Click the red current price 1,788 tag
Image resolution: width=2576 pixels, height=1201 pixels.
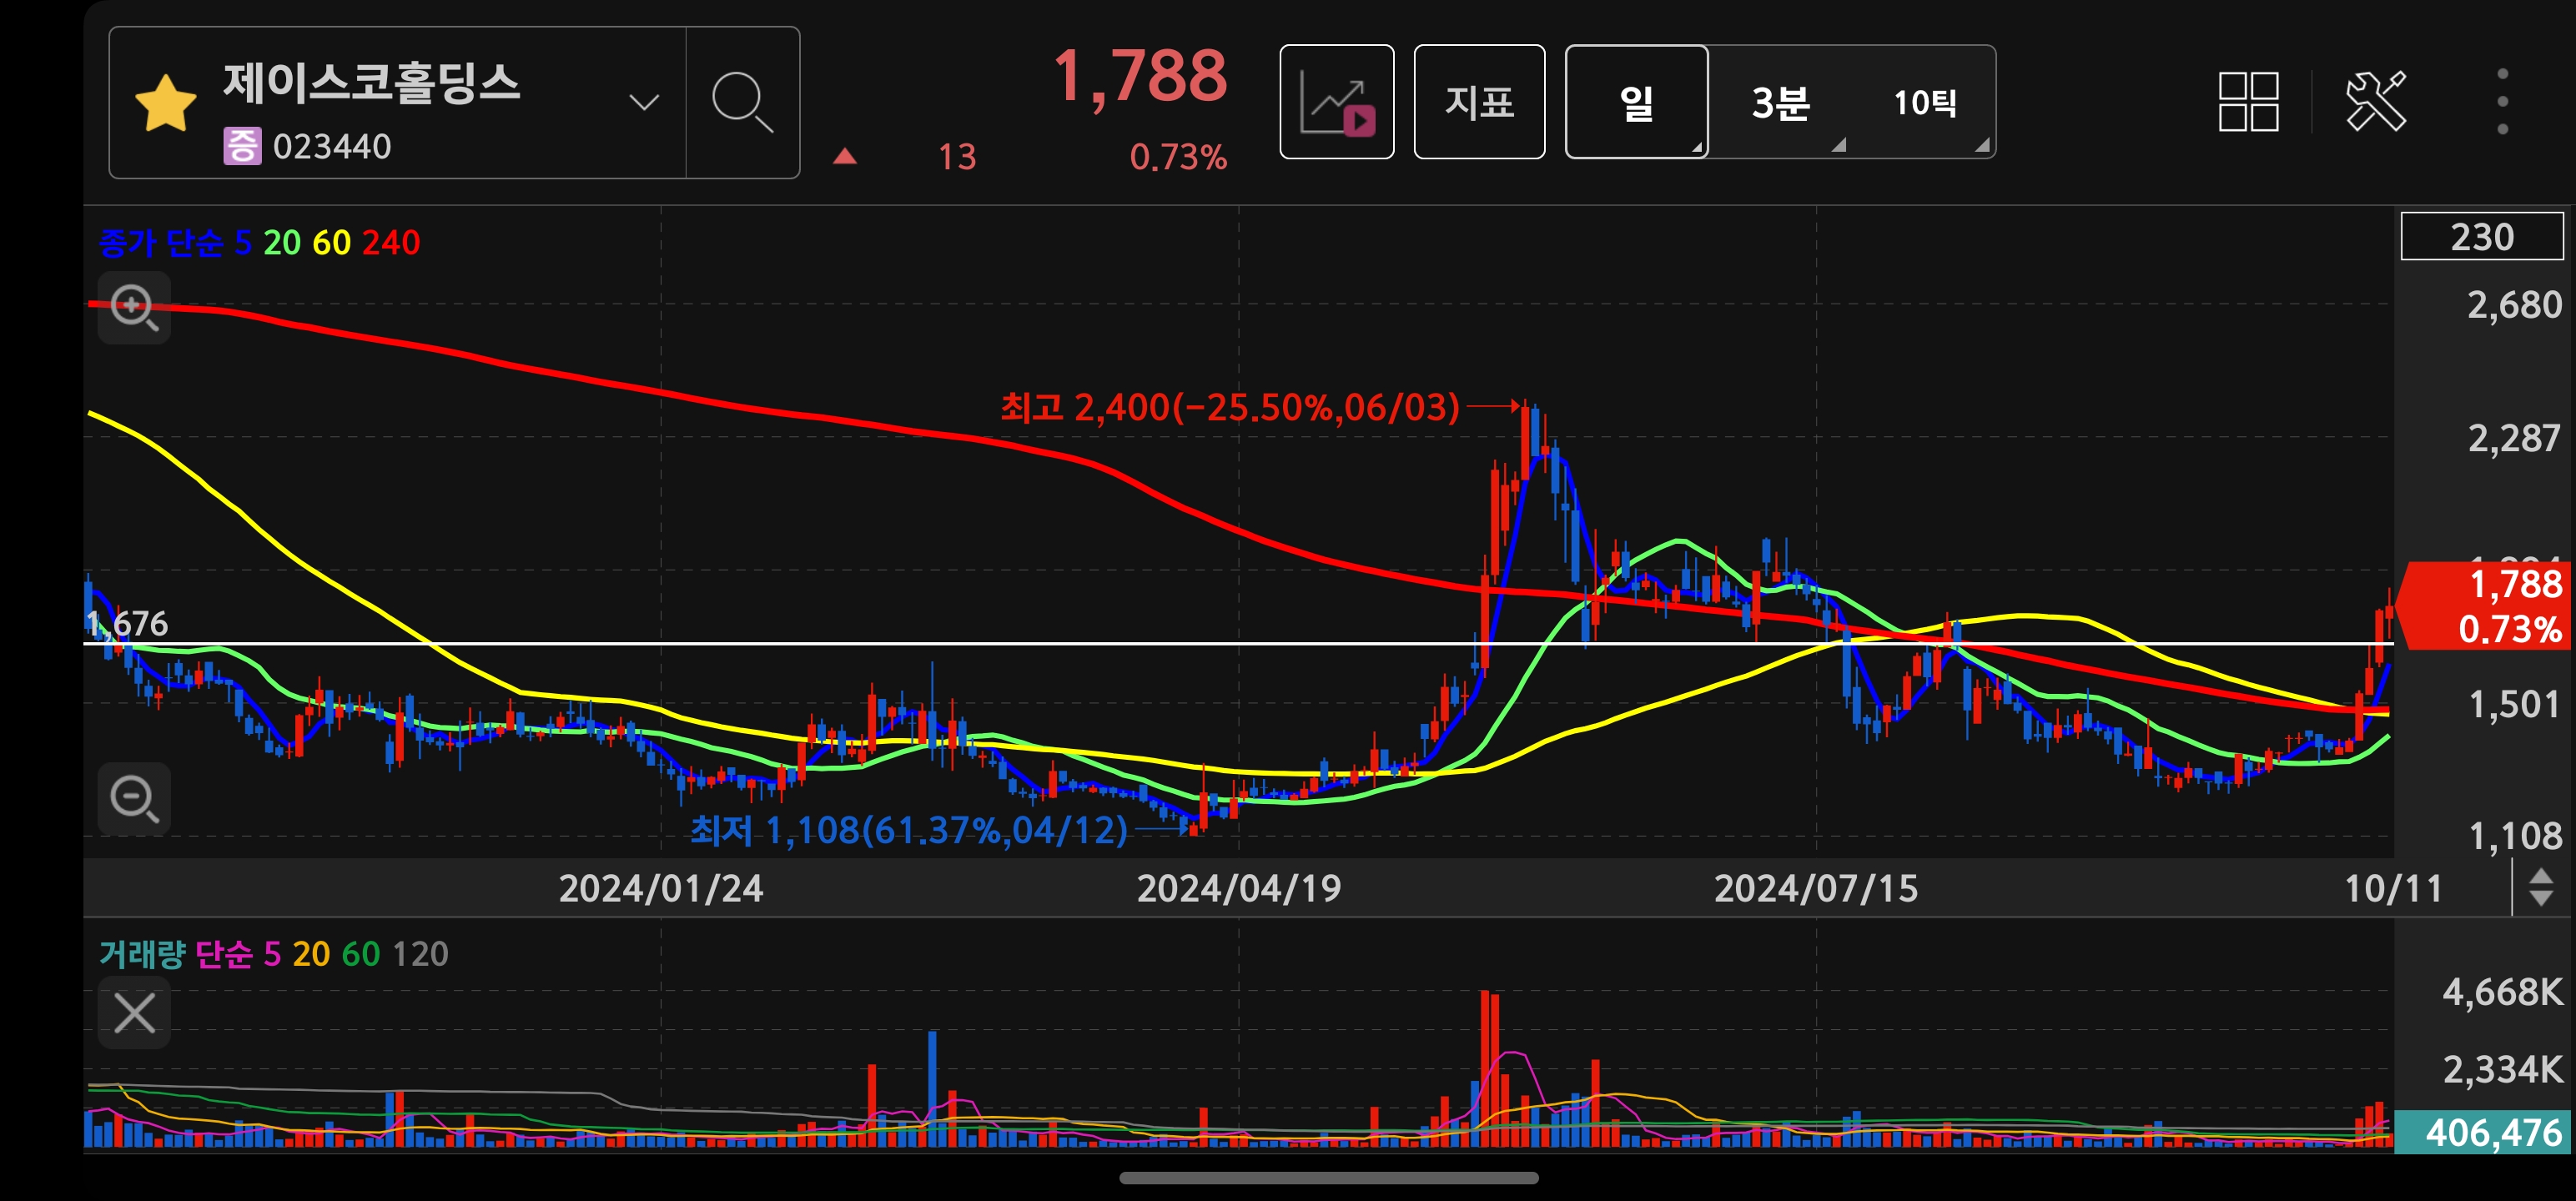coord(2490,606)
